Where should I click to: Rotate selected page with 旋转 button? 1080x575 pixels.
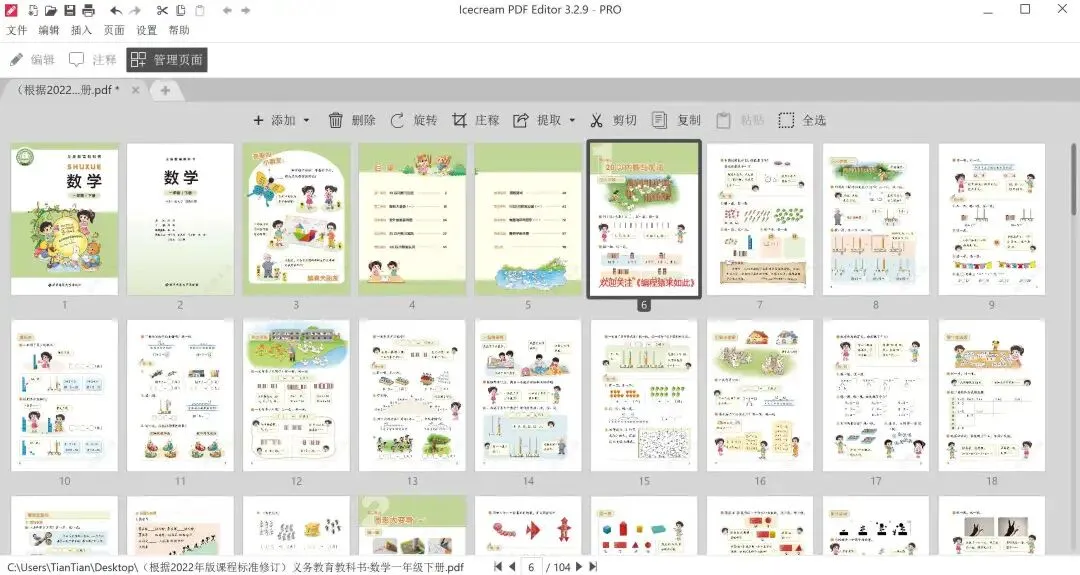coord(414,121)
